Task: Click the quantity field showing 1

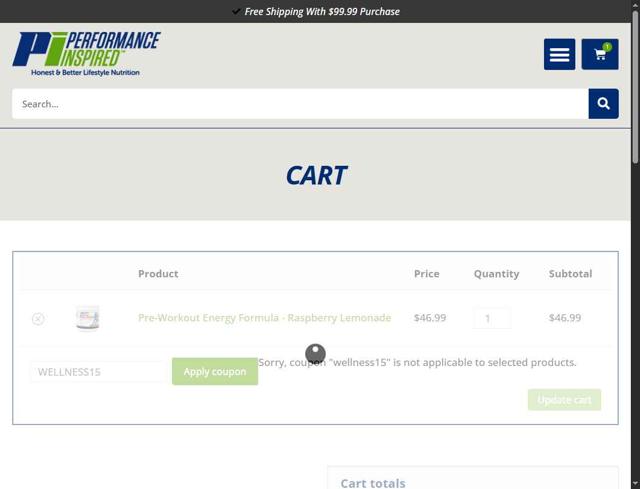Action: [x=492, y=318]
